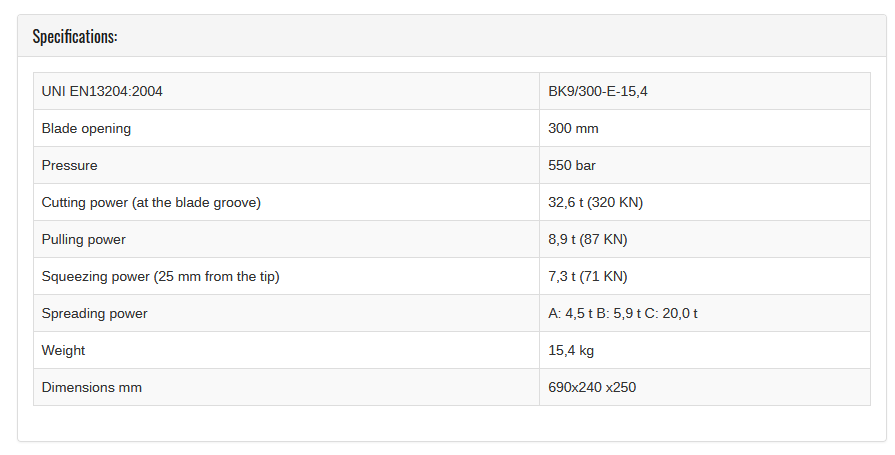Click the 8,9 t (87 KN) value

587,240
